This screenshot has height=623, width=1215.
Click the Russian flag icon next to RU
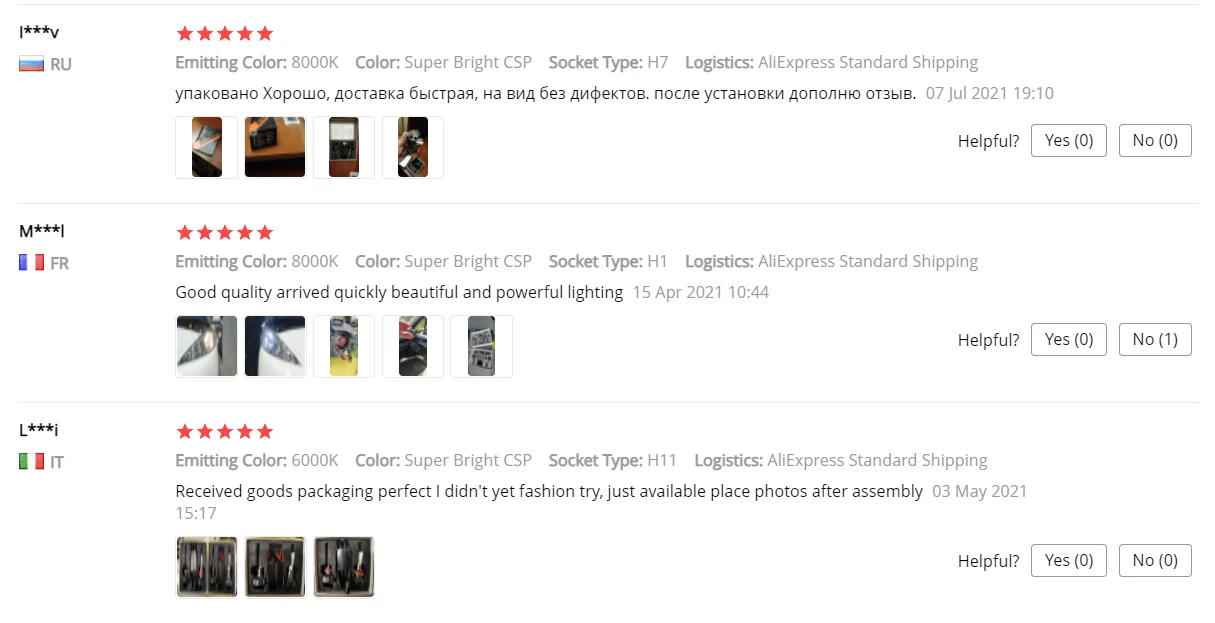tap(32, 64)
